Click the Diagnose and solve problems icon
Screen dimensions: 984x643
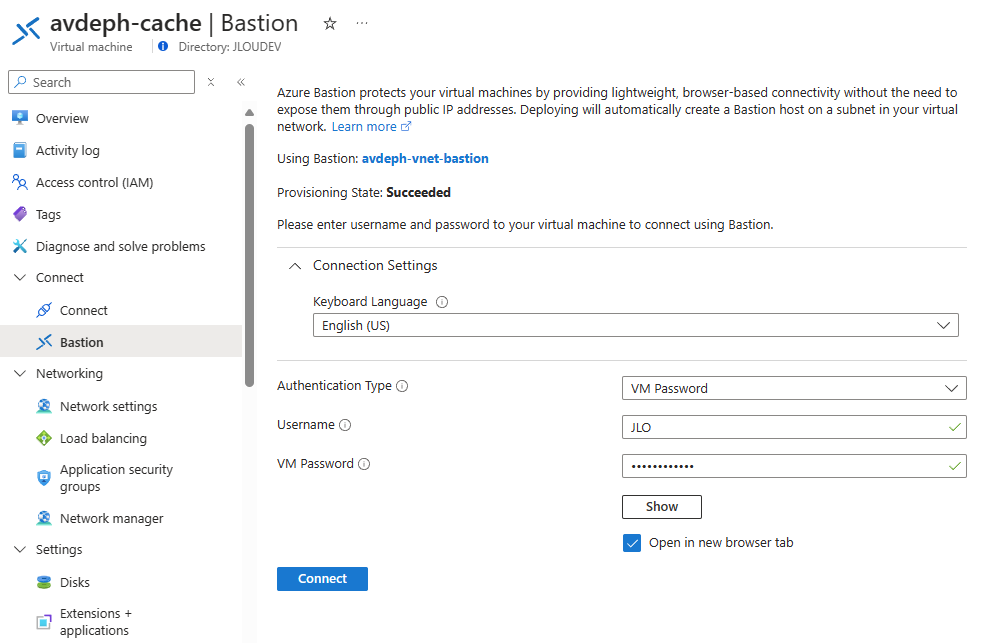(x=20, y=246)
